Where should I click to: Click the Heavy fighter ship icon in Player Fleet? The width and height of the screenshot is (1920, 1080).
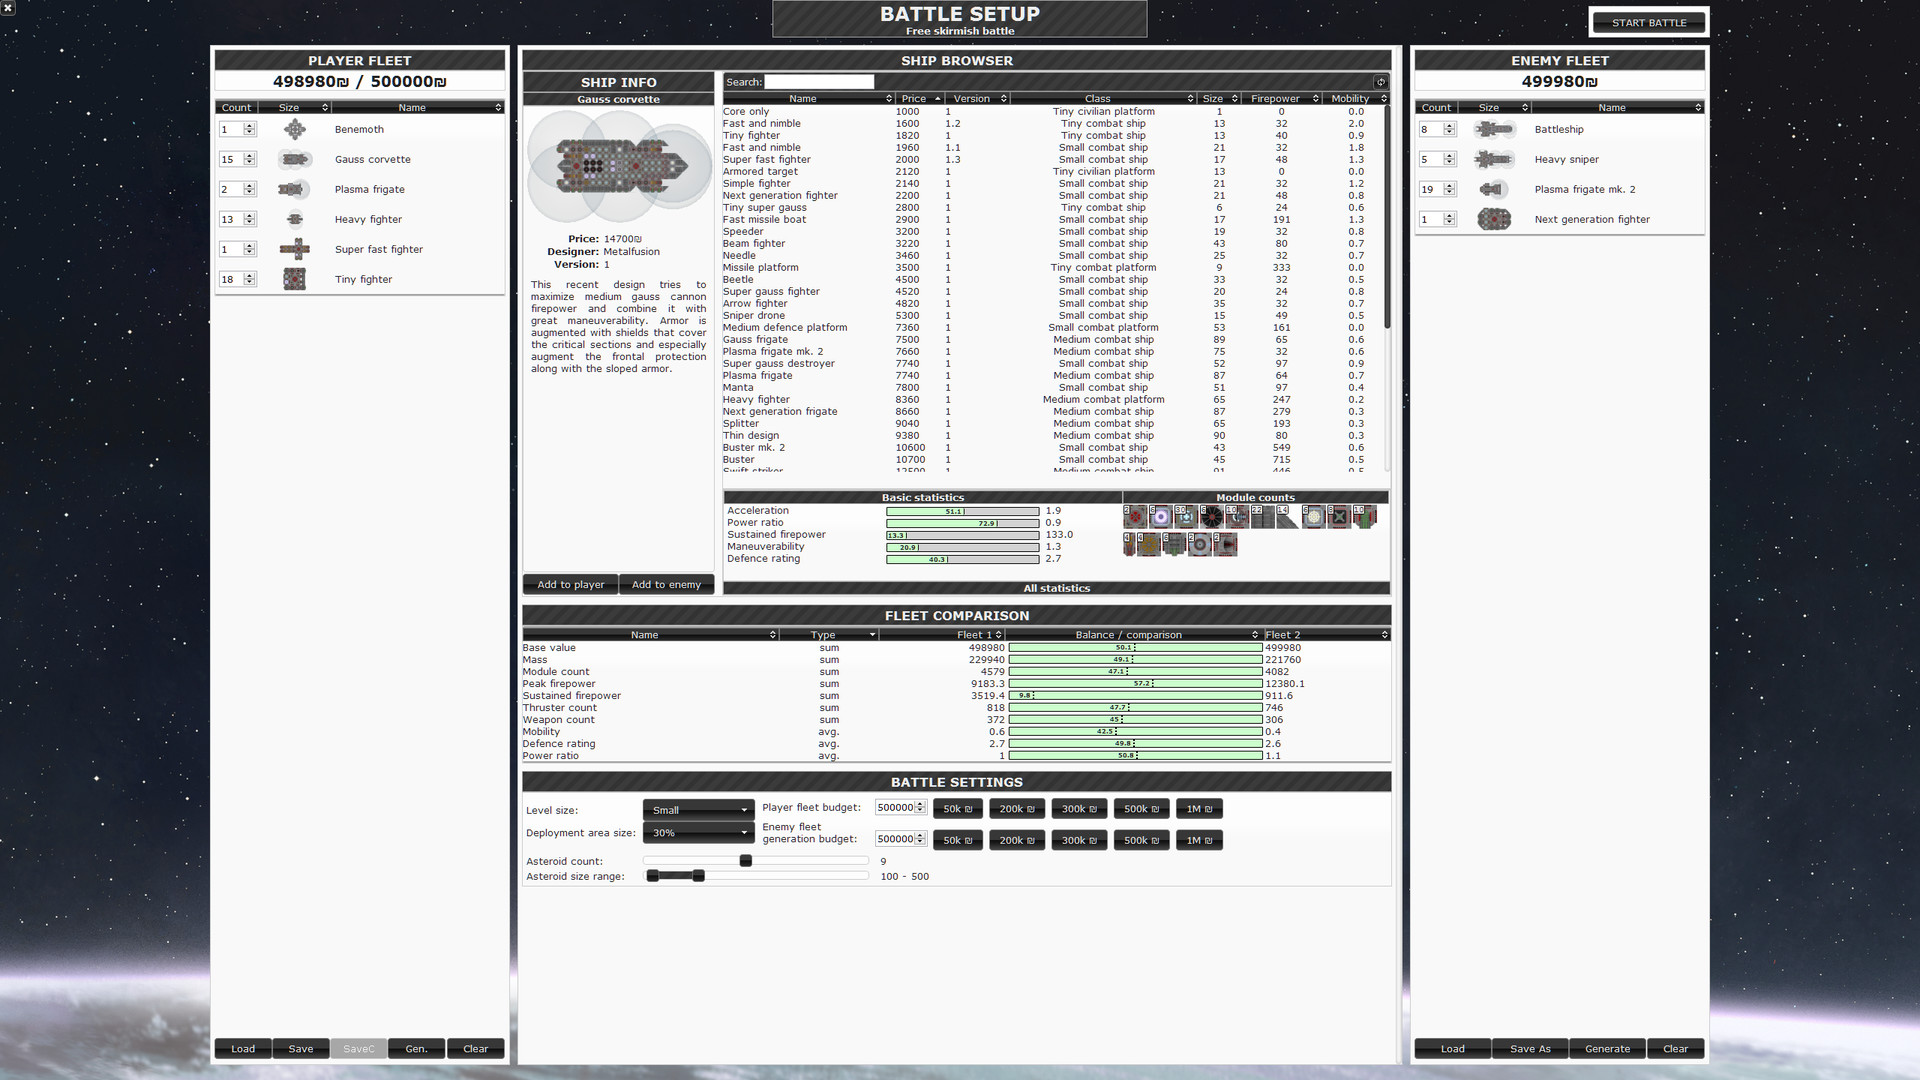pos(294,219)
